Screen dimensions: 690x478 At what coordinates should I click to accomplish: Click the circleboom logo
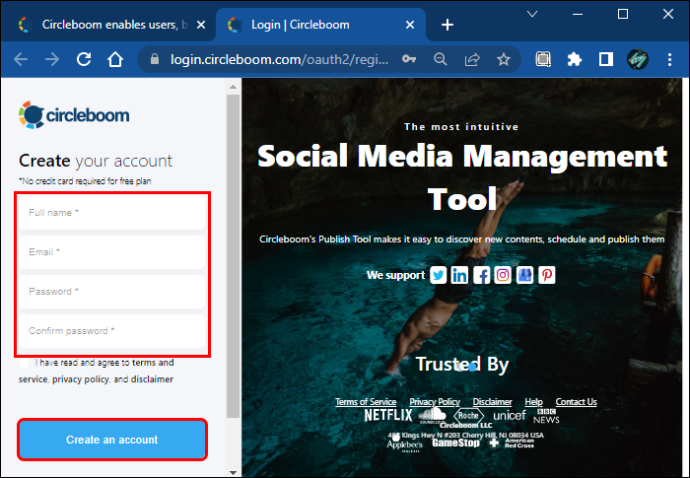click(x=74, y=115)
